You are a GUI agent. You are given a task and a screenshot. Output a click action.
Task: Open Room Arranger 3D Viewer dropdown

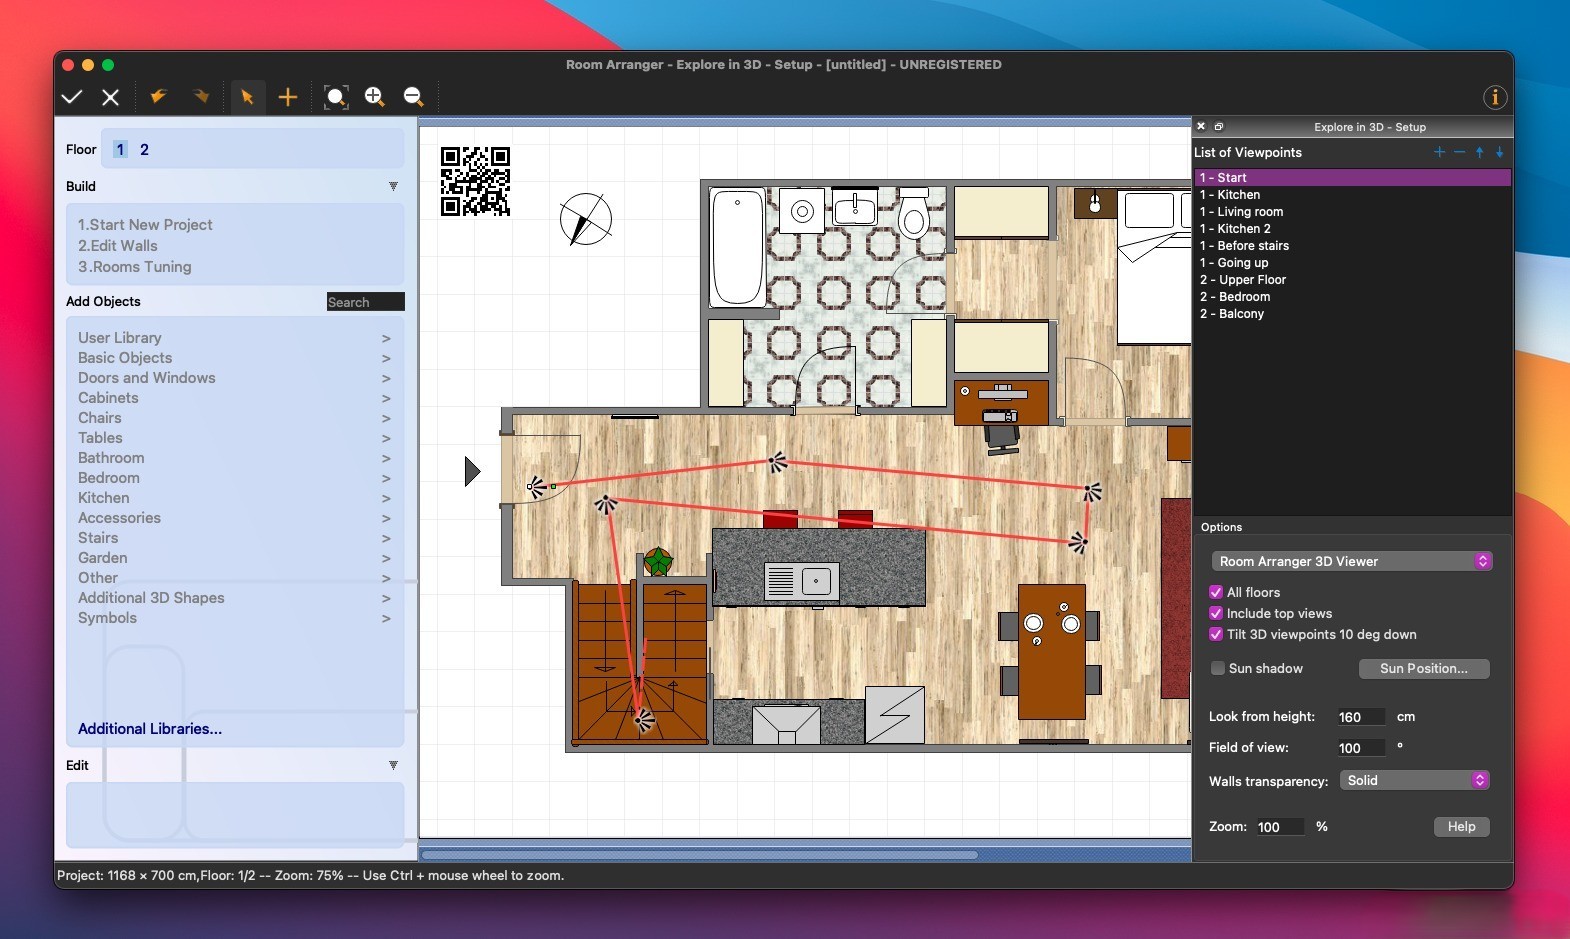pyautogui.click(x=1352, y=561)
